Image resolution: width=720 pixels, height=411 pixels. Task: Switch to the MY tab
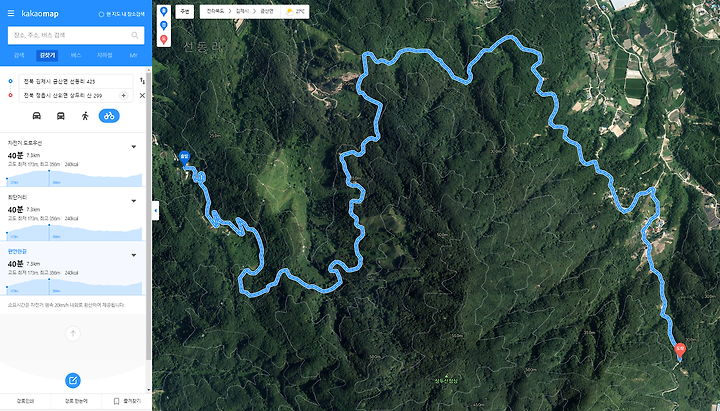click(133, 55)
